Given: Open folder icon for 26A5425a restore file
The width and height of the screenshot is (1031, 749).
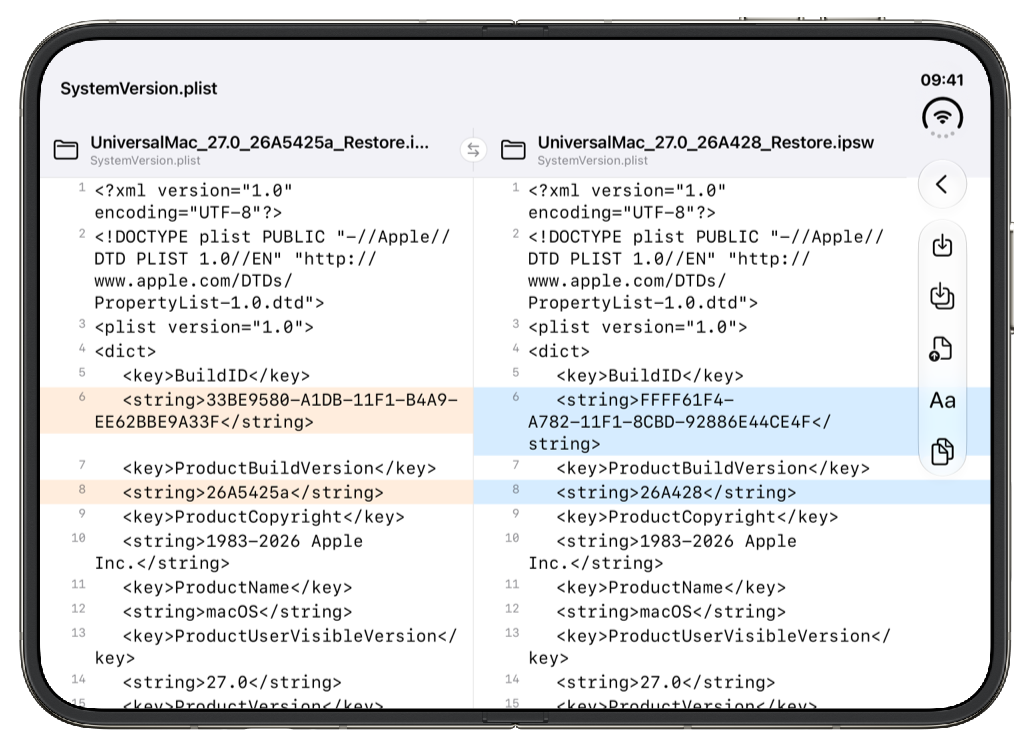Looking at the screenshot, I should [x=66, y=150].
